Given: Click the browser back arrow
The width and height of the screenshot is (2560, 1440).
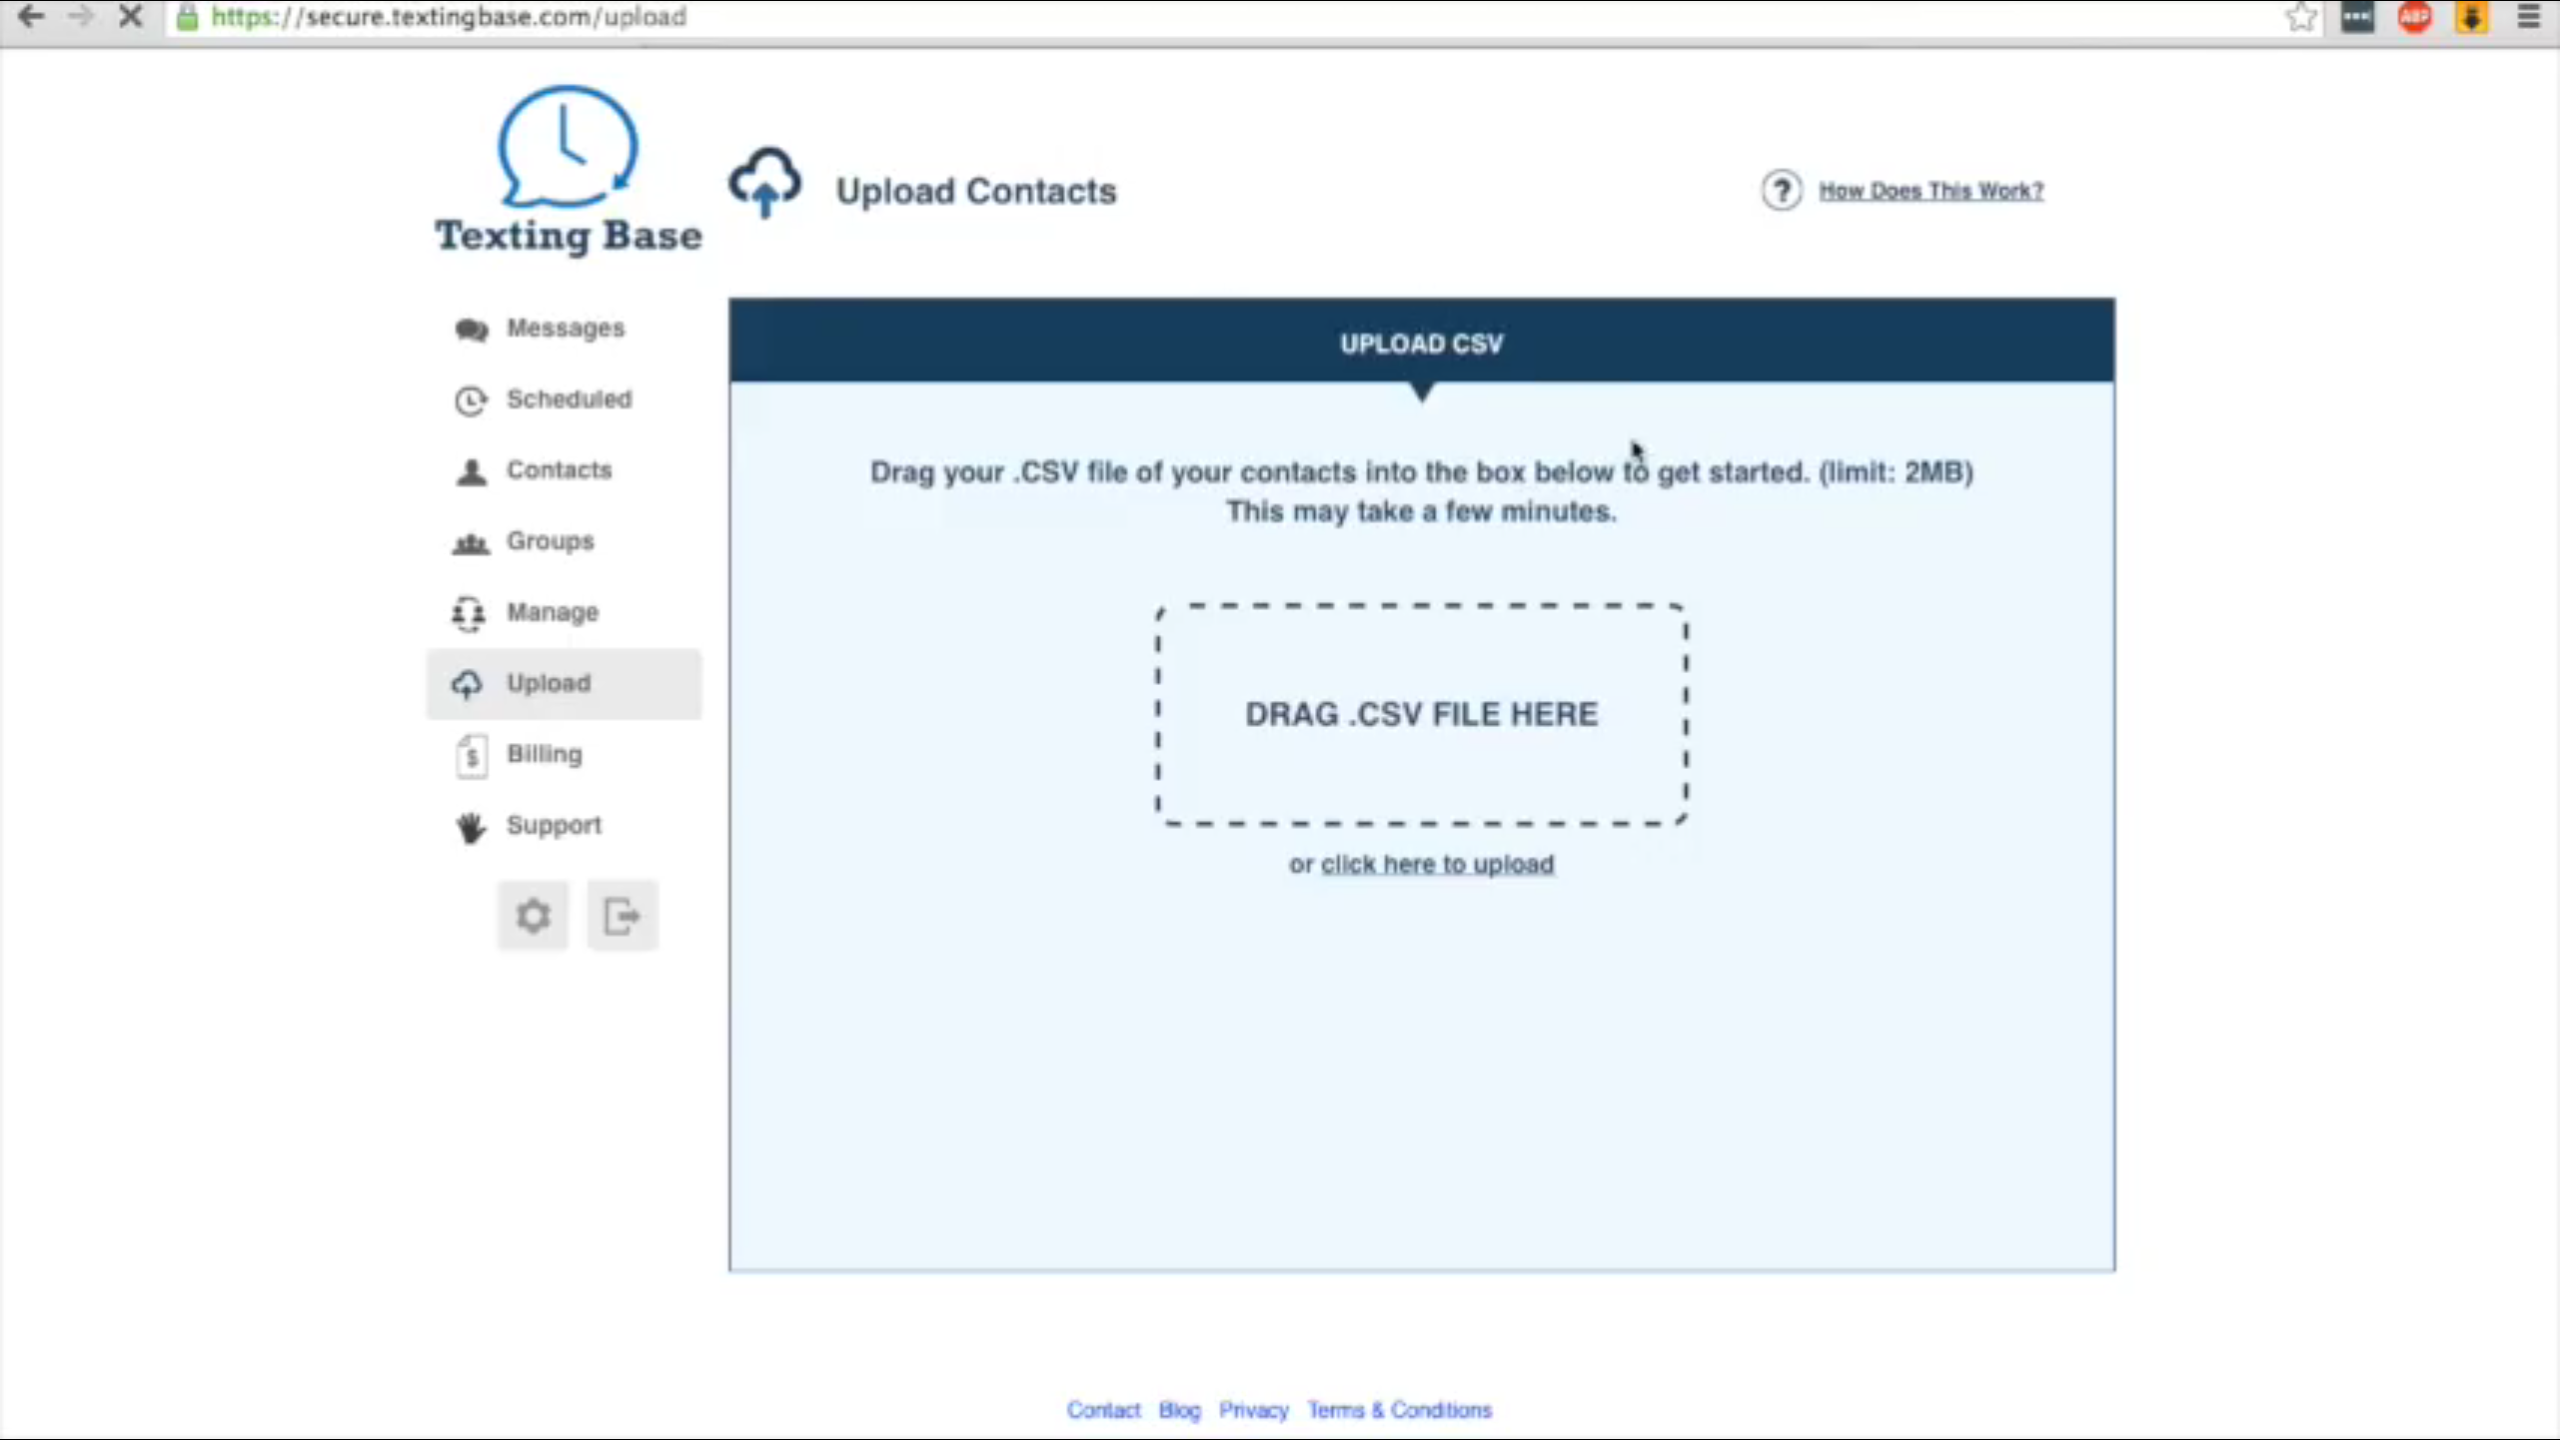Looking at the screenshot, I should (31, 17).
